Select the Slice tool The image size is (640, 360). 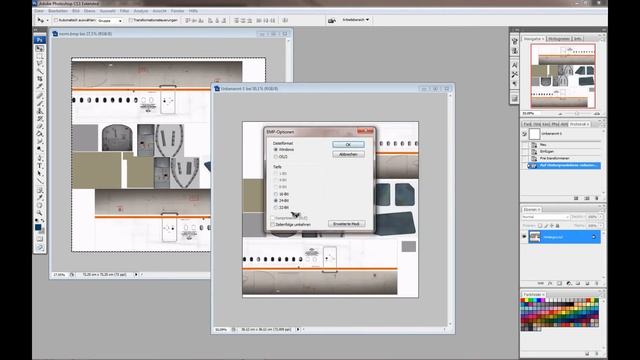(40, 86)
